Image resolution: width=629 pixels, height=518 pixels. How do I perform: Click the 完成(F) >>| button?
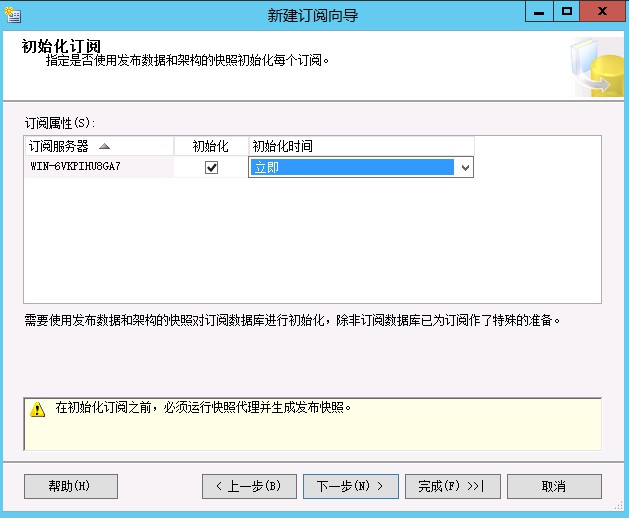pyautogui.click(x=452, y=486)
